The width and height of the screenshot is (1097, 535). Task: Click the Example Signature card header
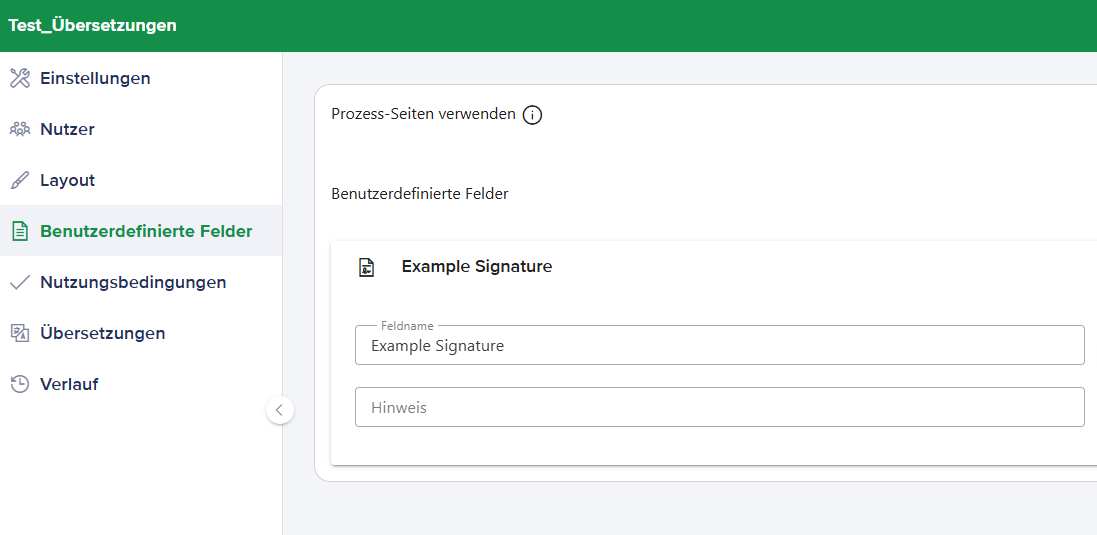[x=477, y=267]
